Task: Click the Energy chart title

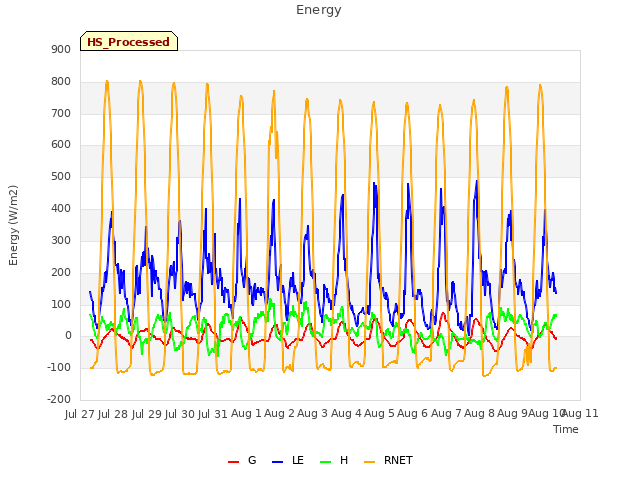Action: tap(319, 10)
